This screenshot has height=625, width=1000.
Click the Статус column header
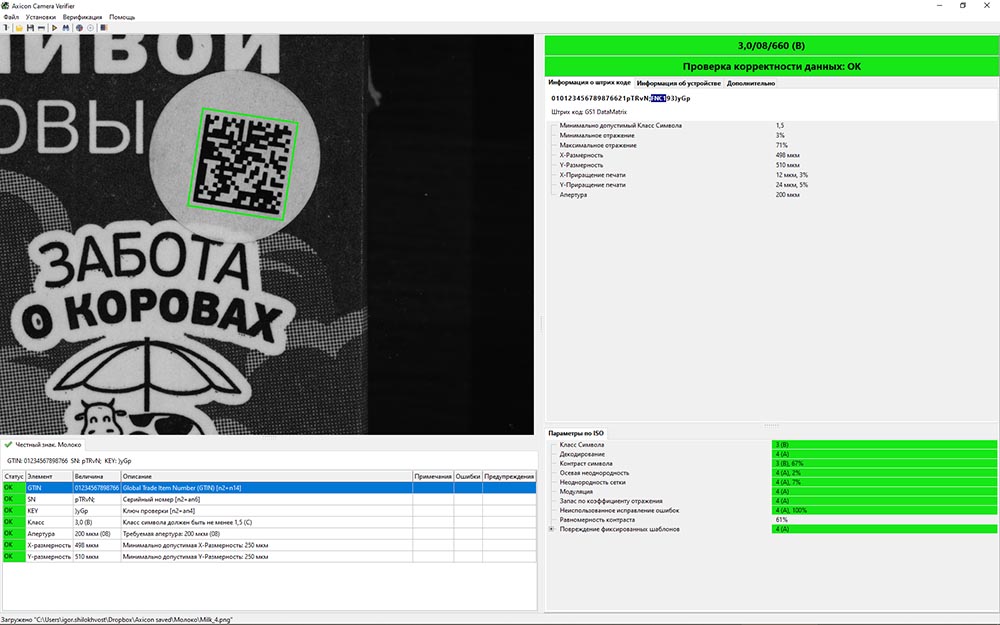[x=13, y=476]
